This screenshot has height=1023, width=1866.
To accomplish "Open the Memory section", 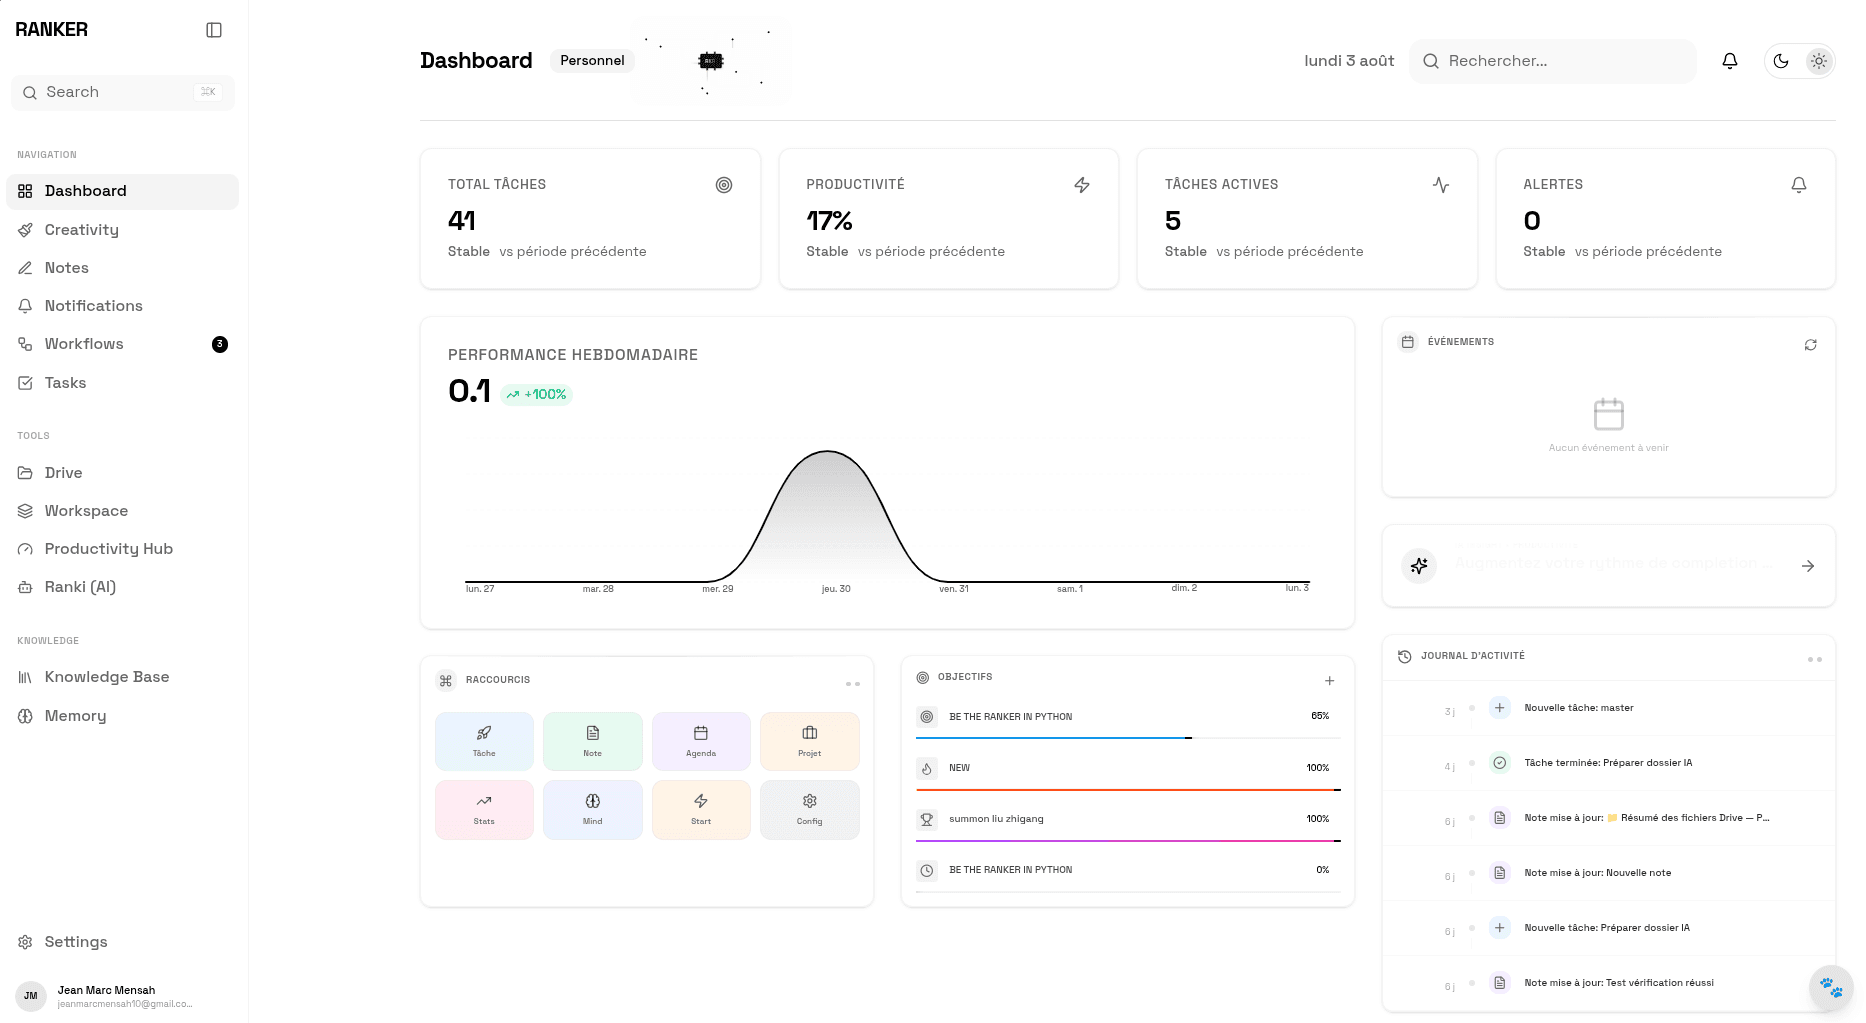I will point(123,716).
